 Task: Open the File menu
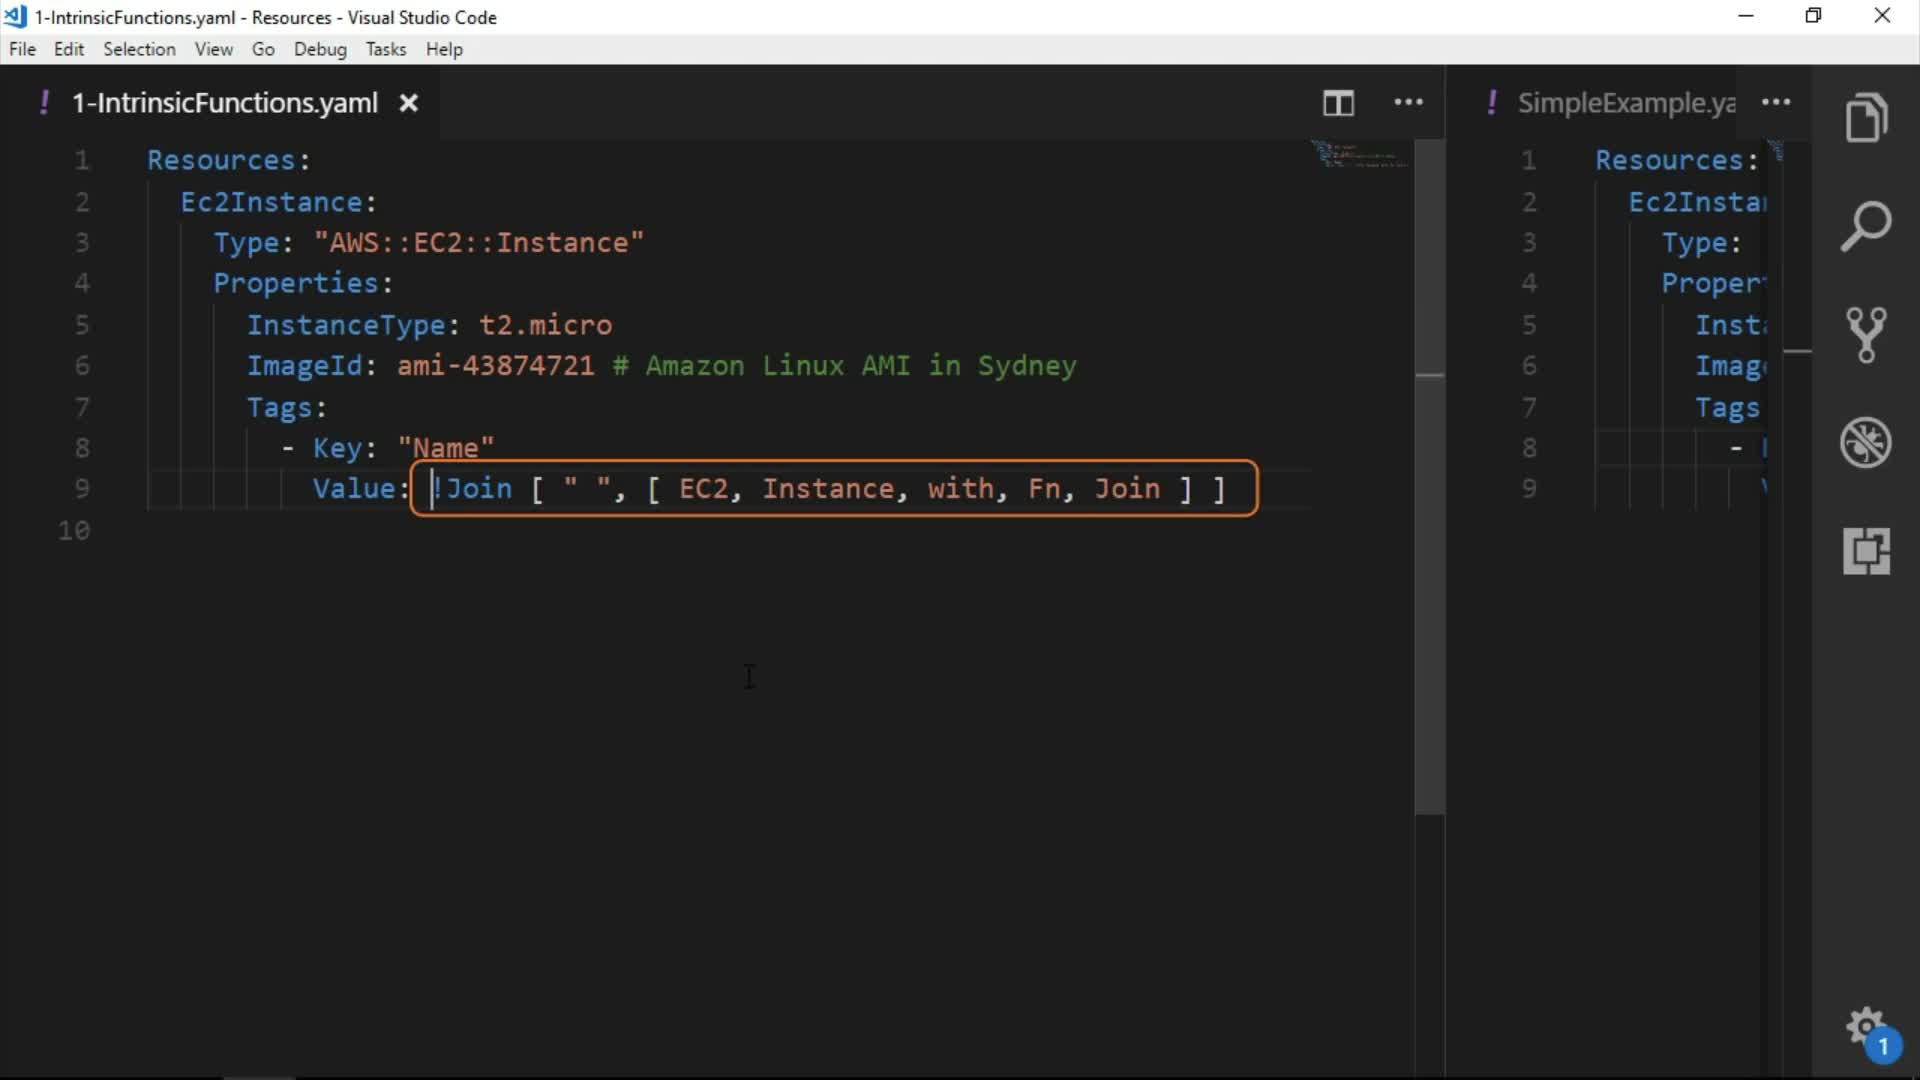point(22,49)
